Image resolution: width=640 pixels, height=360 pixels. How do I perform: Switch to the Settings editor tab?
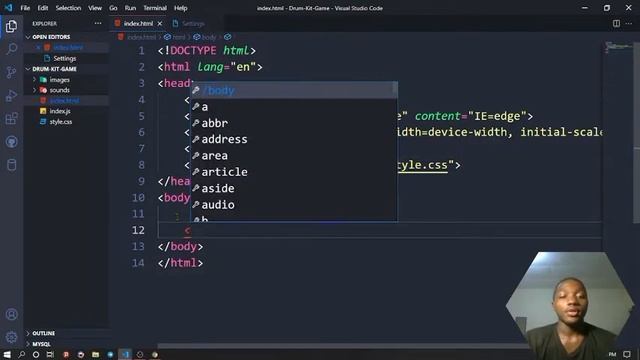193,24
